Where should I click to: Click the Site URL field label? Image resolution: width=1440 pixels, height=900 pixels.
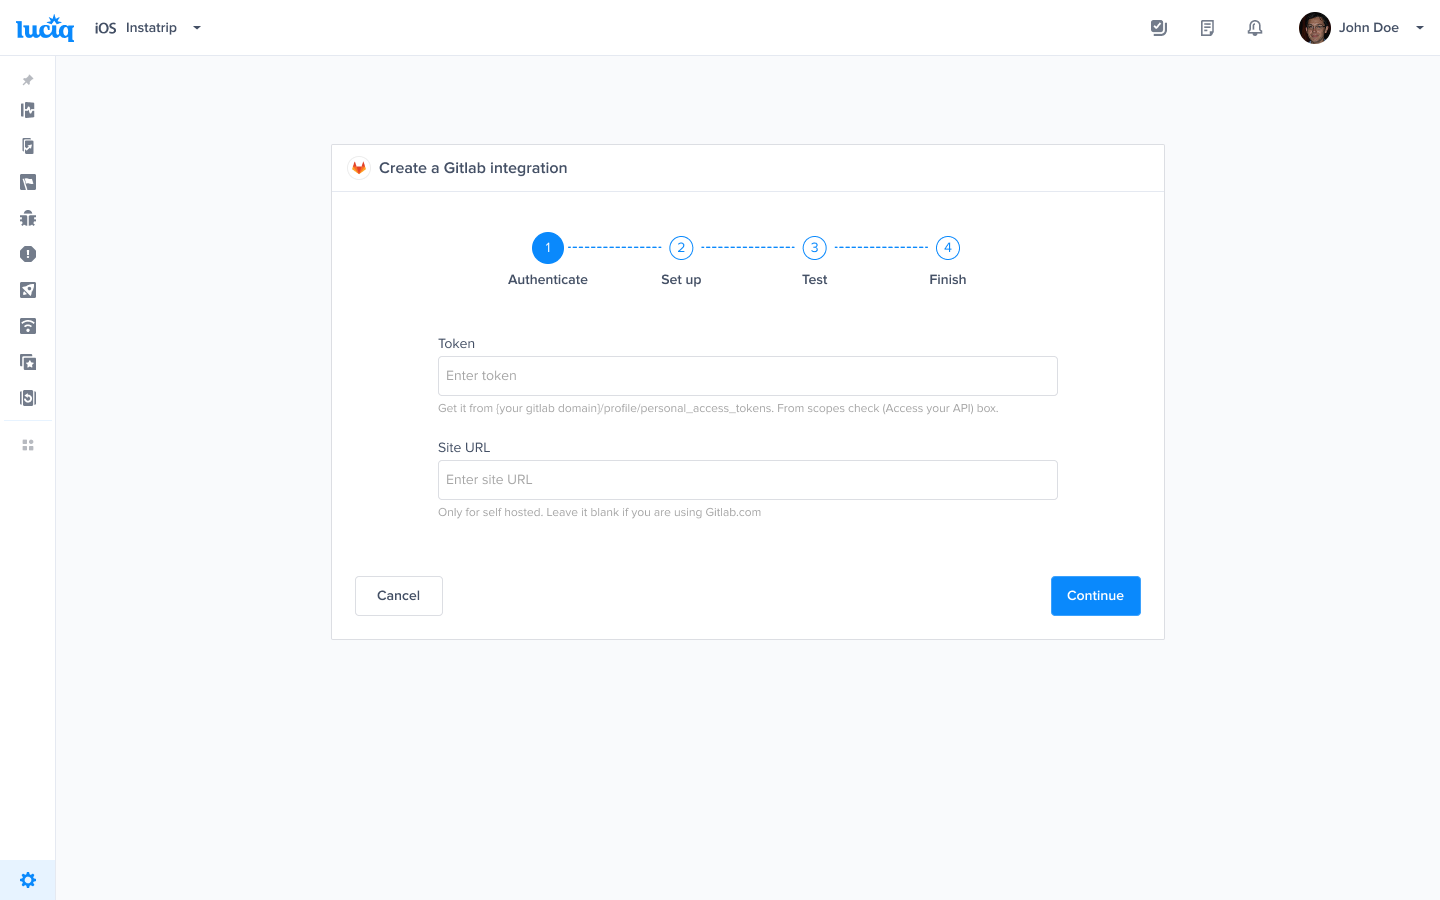pos(464,447)
